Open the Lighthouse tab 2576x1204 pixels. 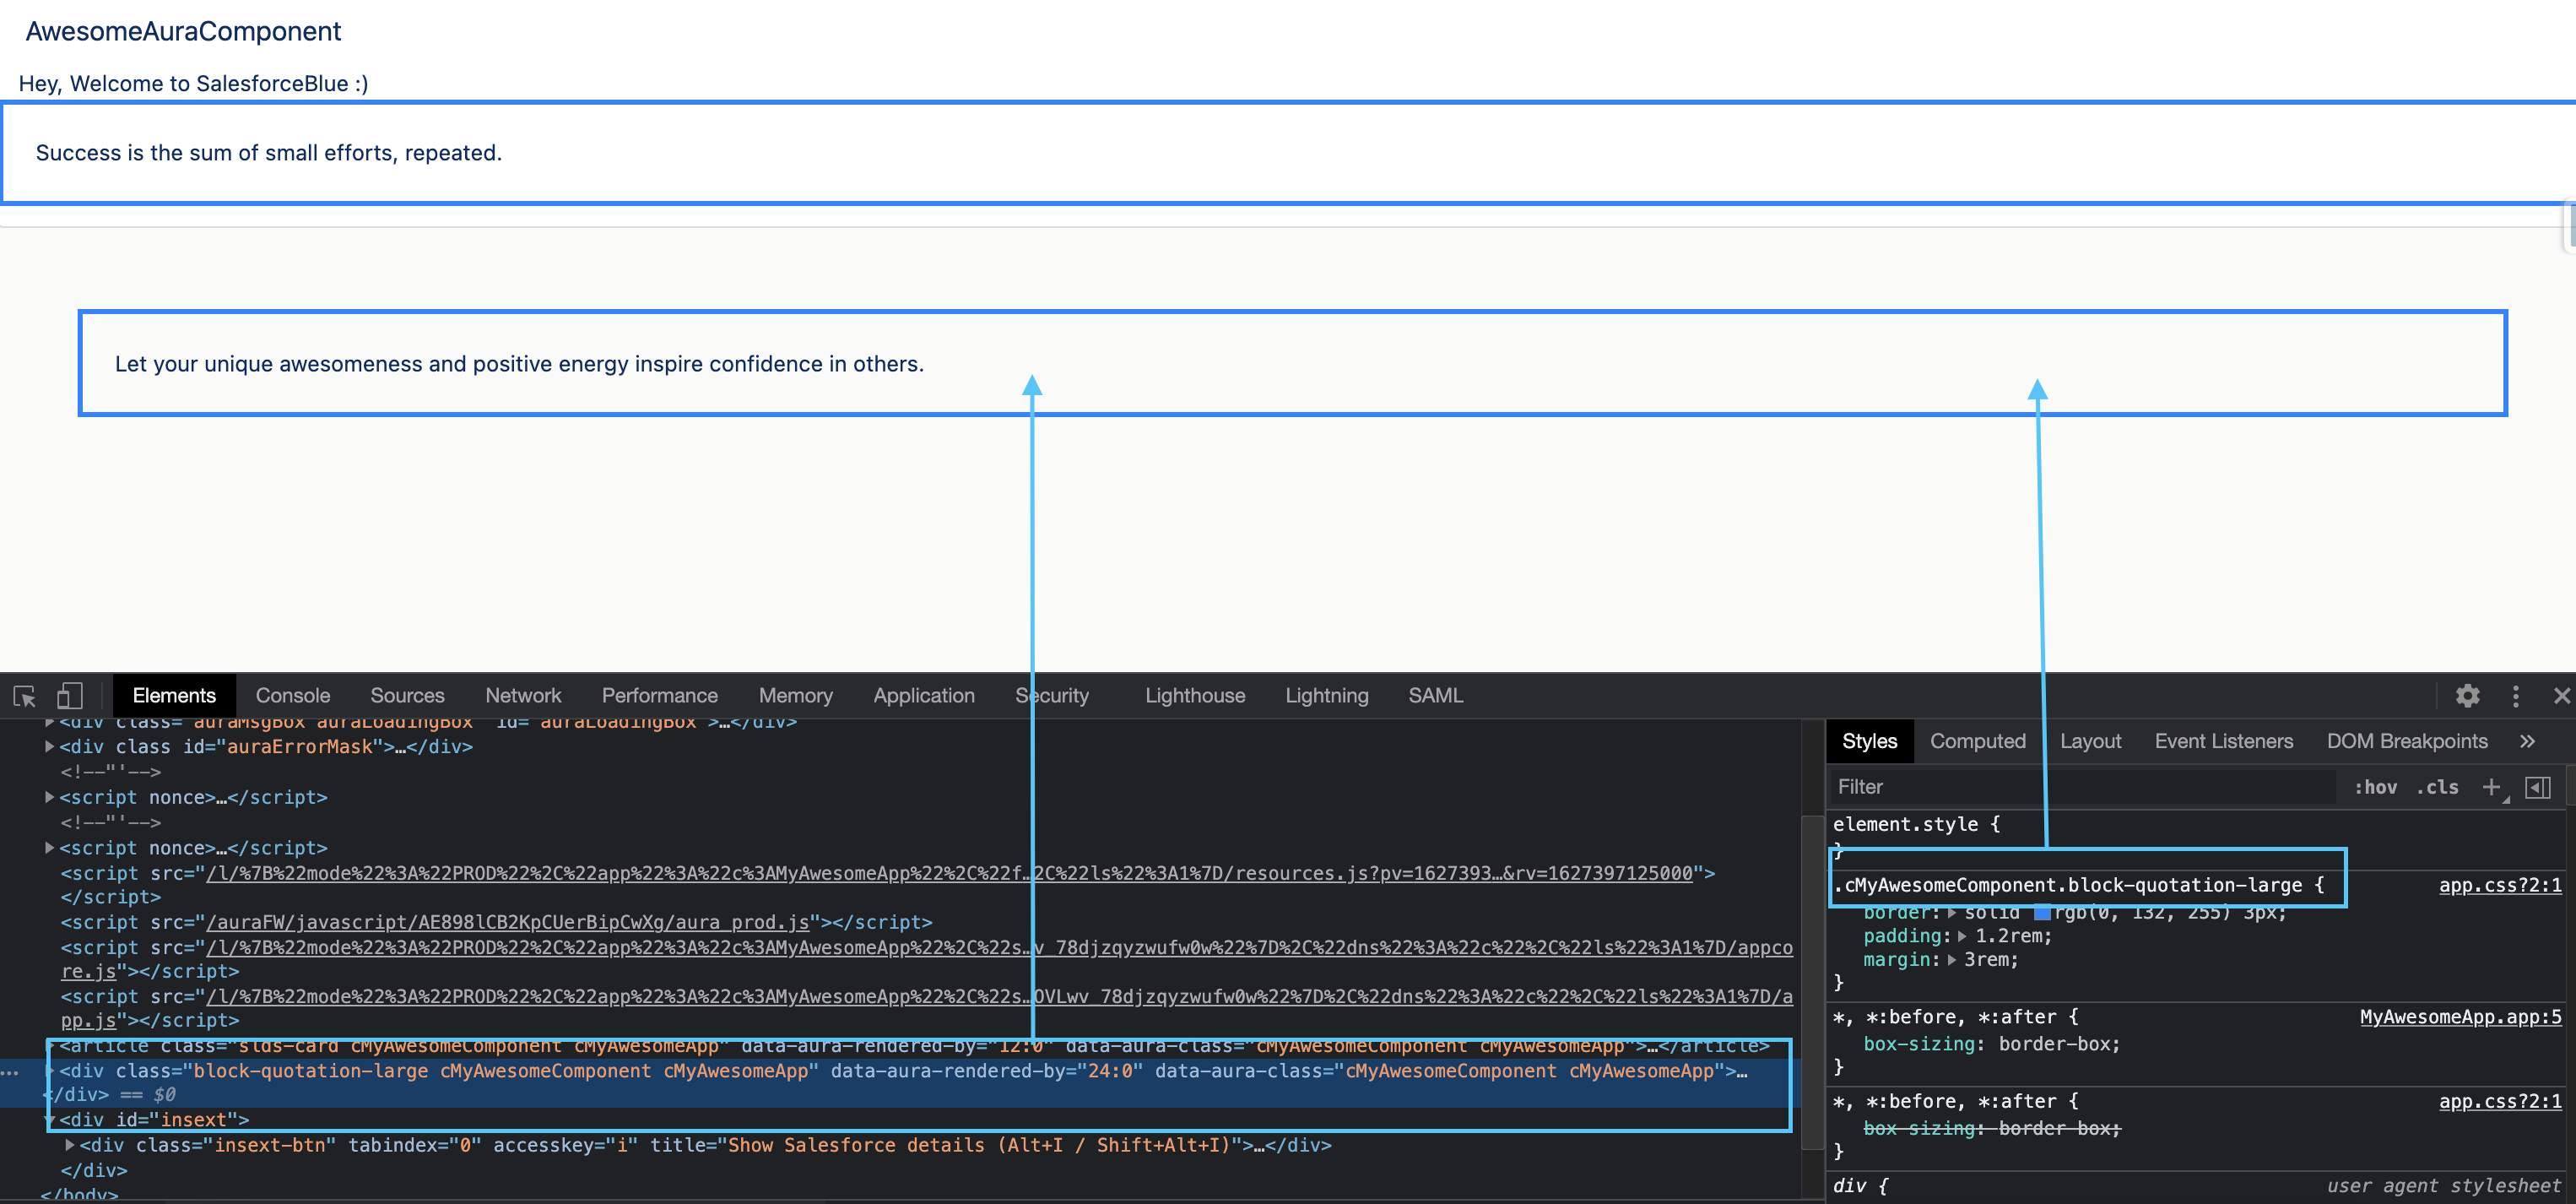pos(1195,695)
